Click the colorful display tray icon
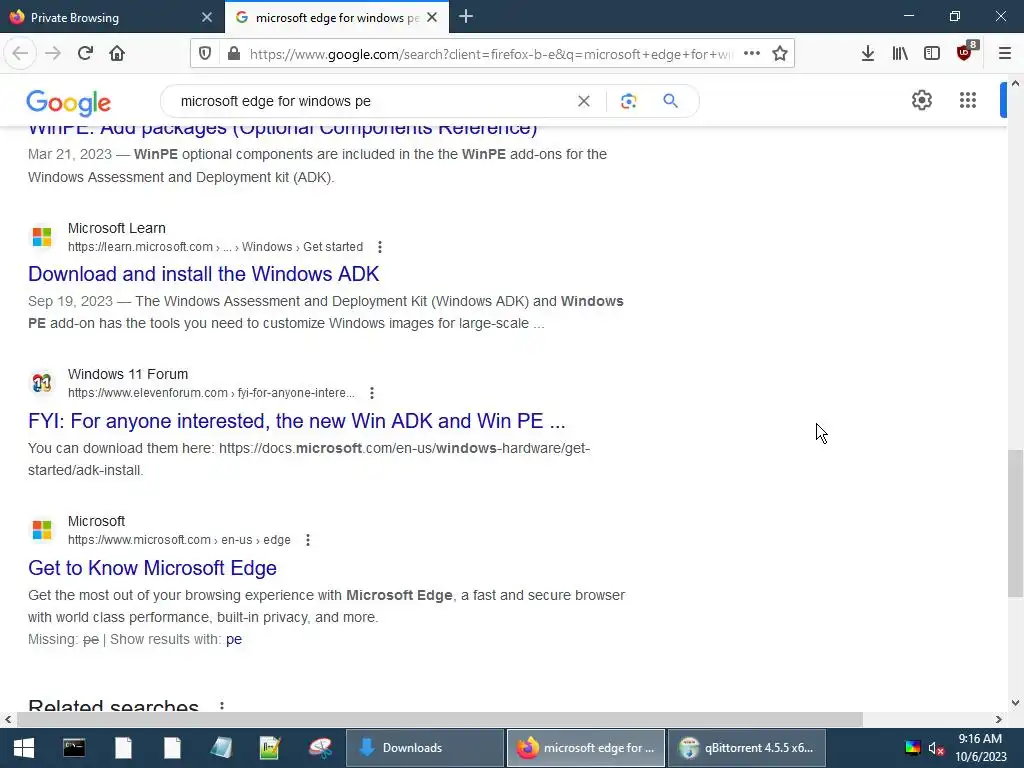Image resolution: width=1024 pixels, height=768 pixels. (912, 748)
